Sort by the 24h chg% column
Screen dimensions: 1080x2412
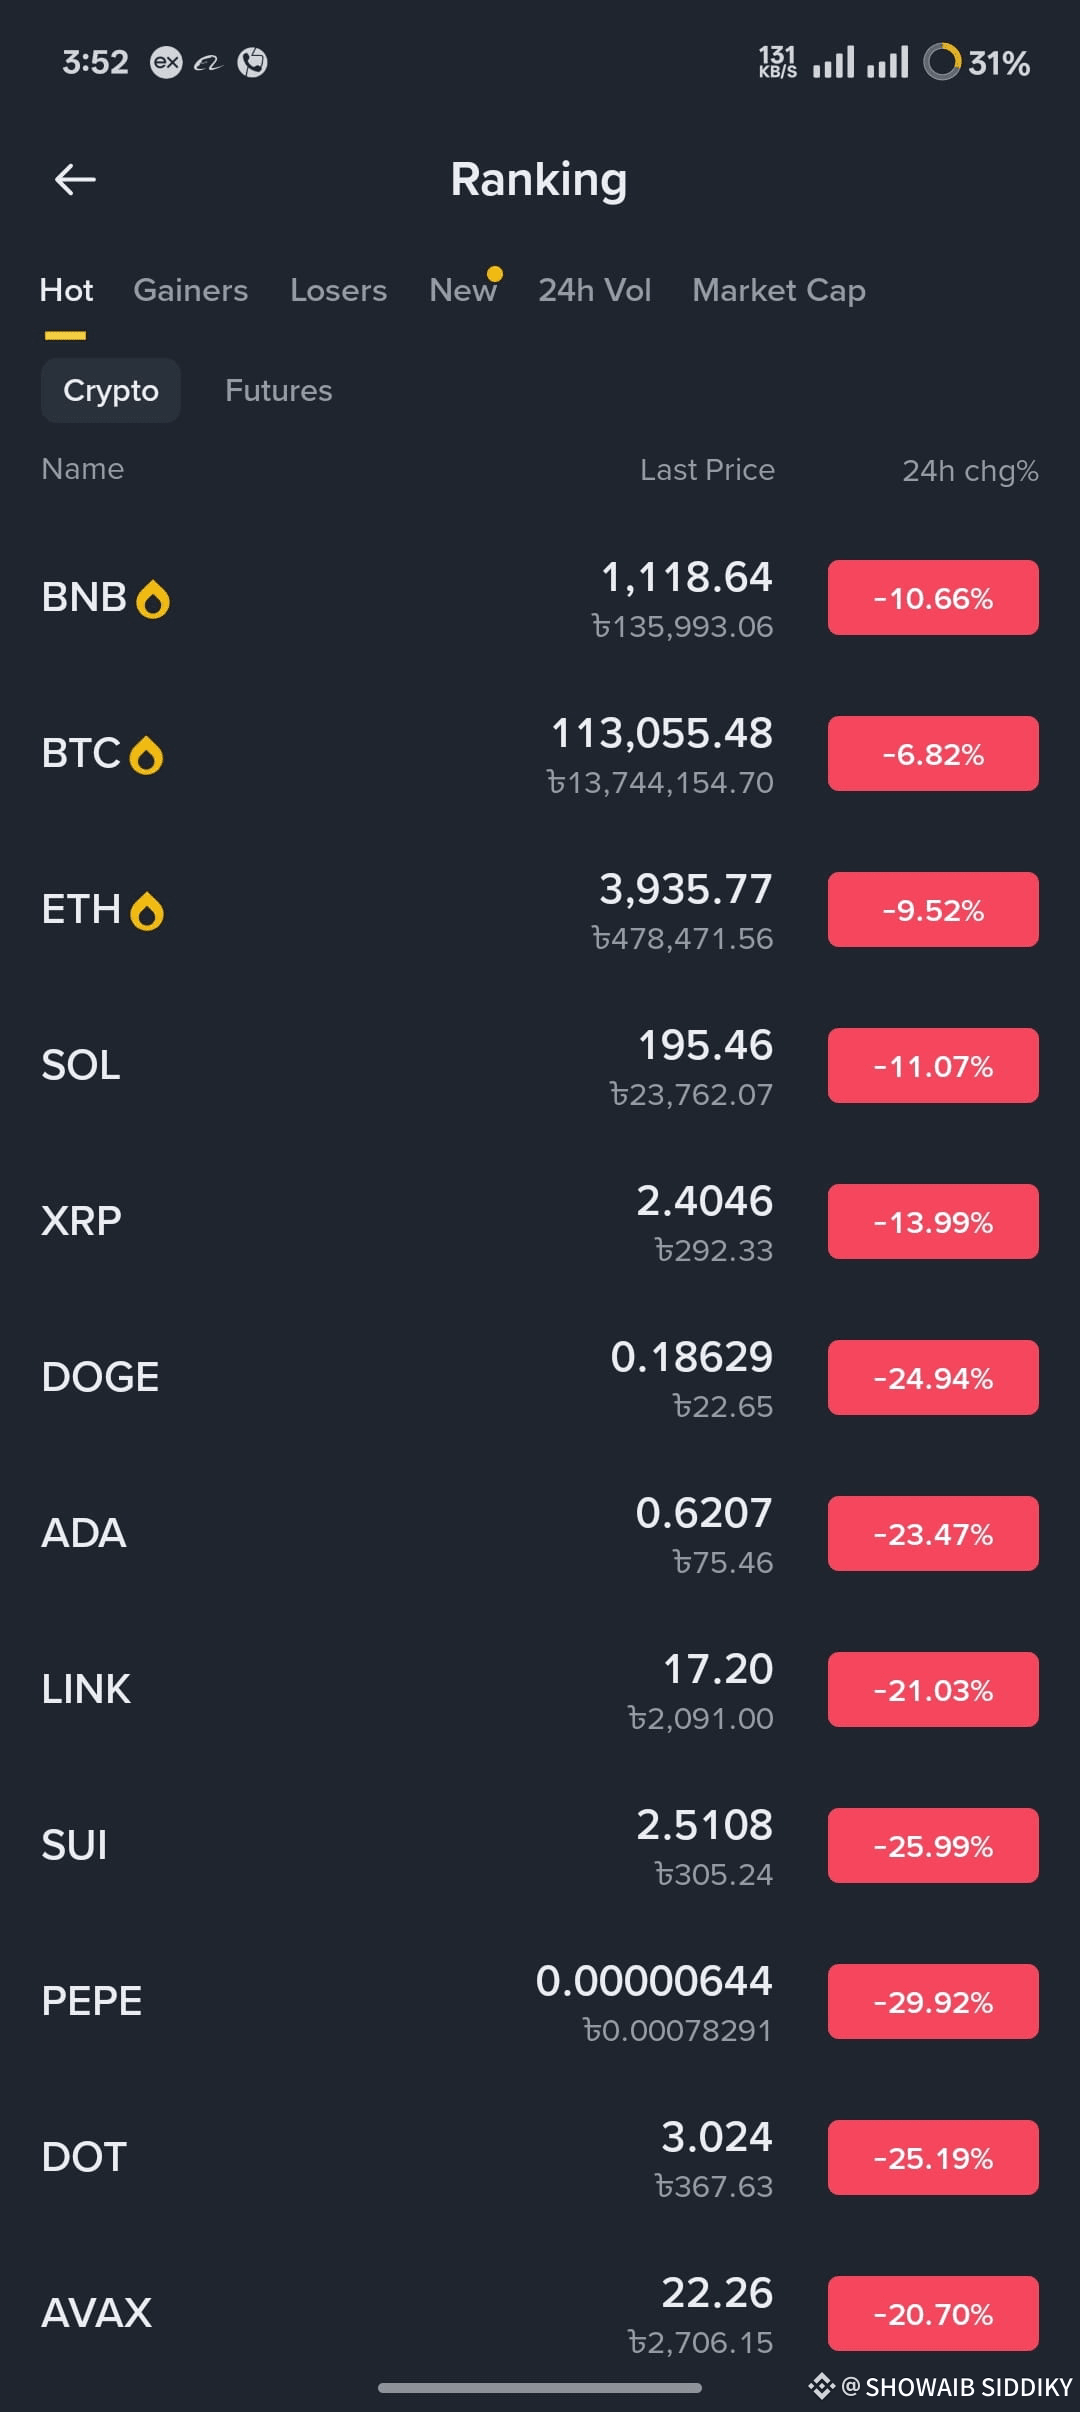point(970,470)
